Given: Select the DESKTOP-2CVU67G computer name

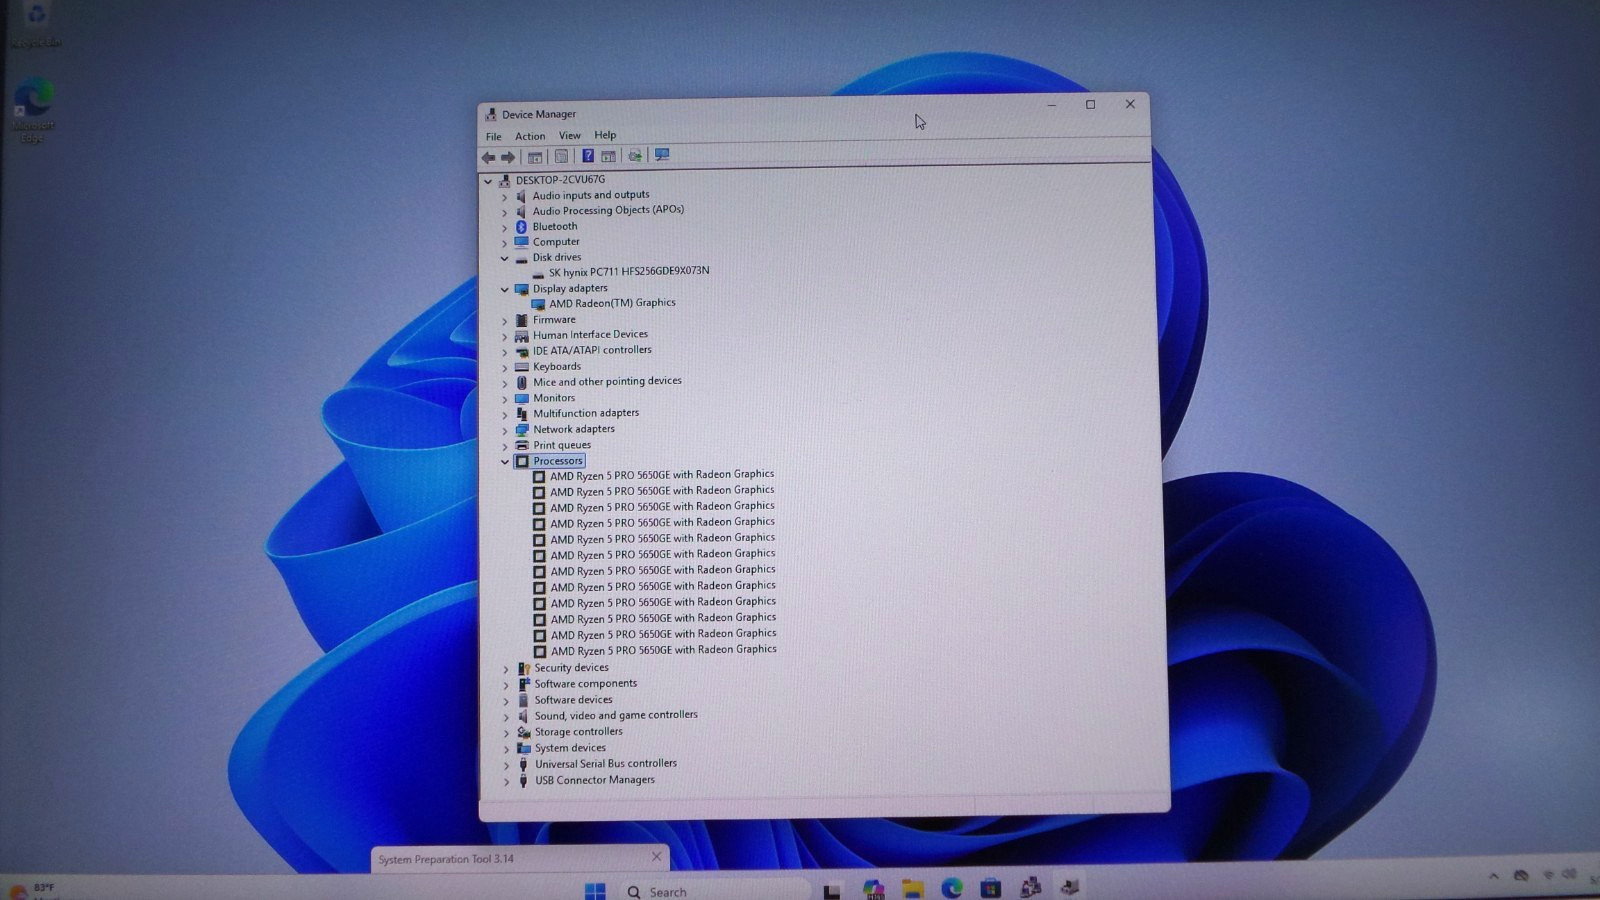Looking at the screenshot, I should 560,180.
